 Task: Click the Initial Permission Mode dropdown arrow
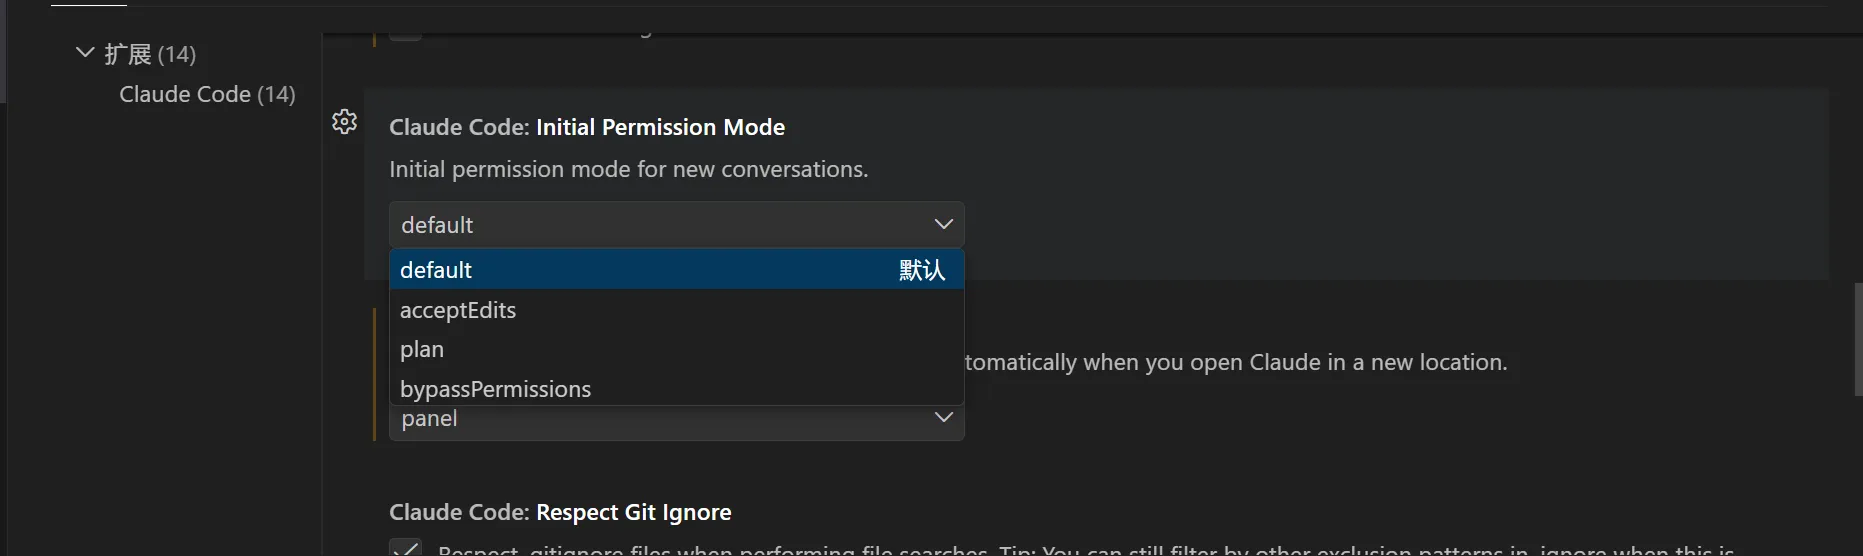[x=943, y=224]
